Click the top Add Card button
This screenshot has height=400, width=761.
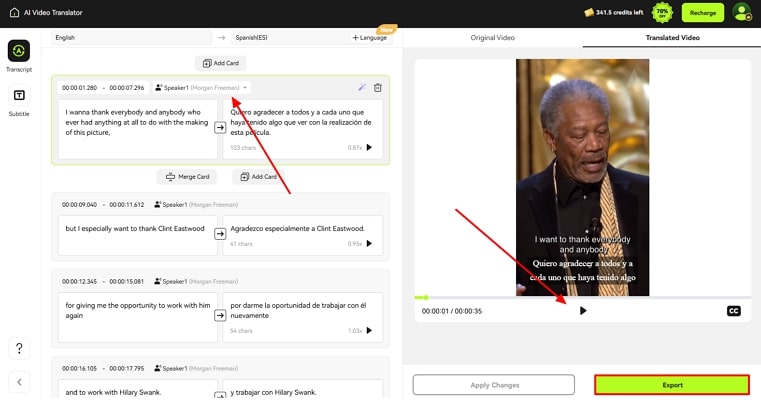coord(220,63)
